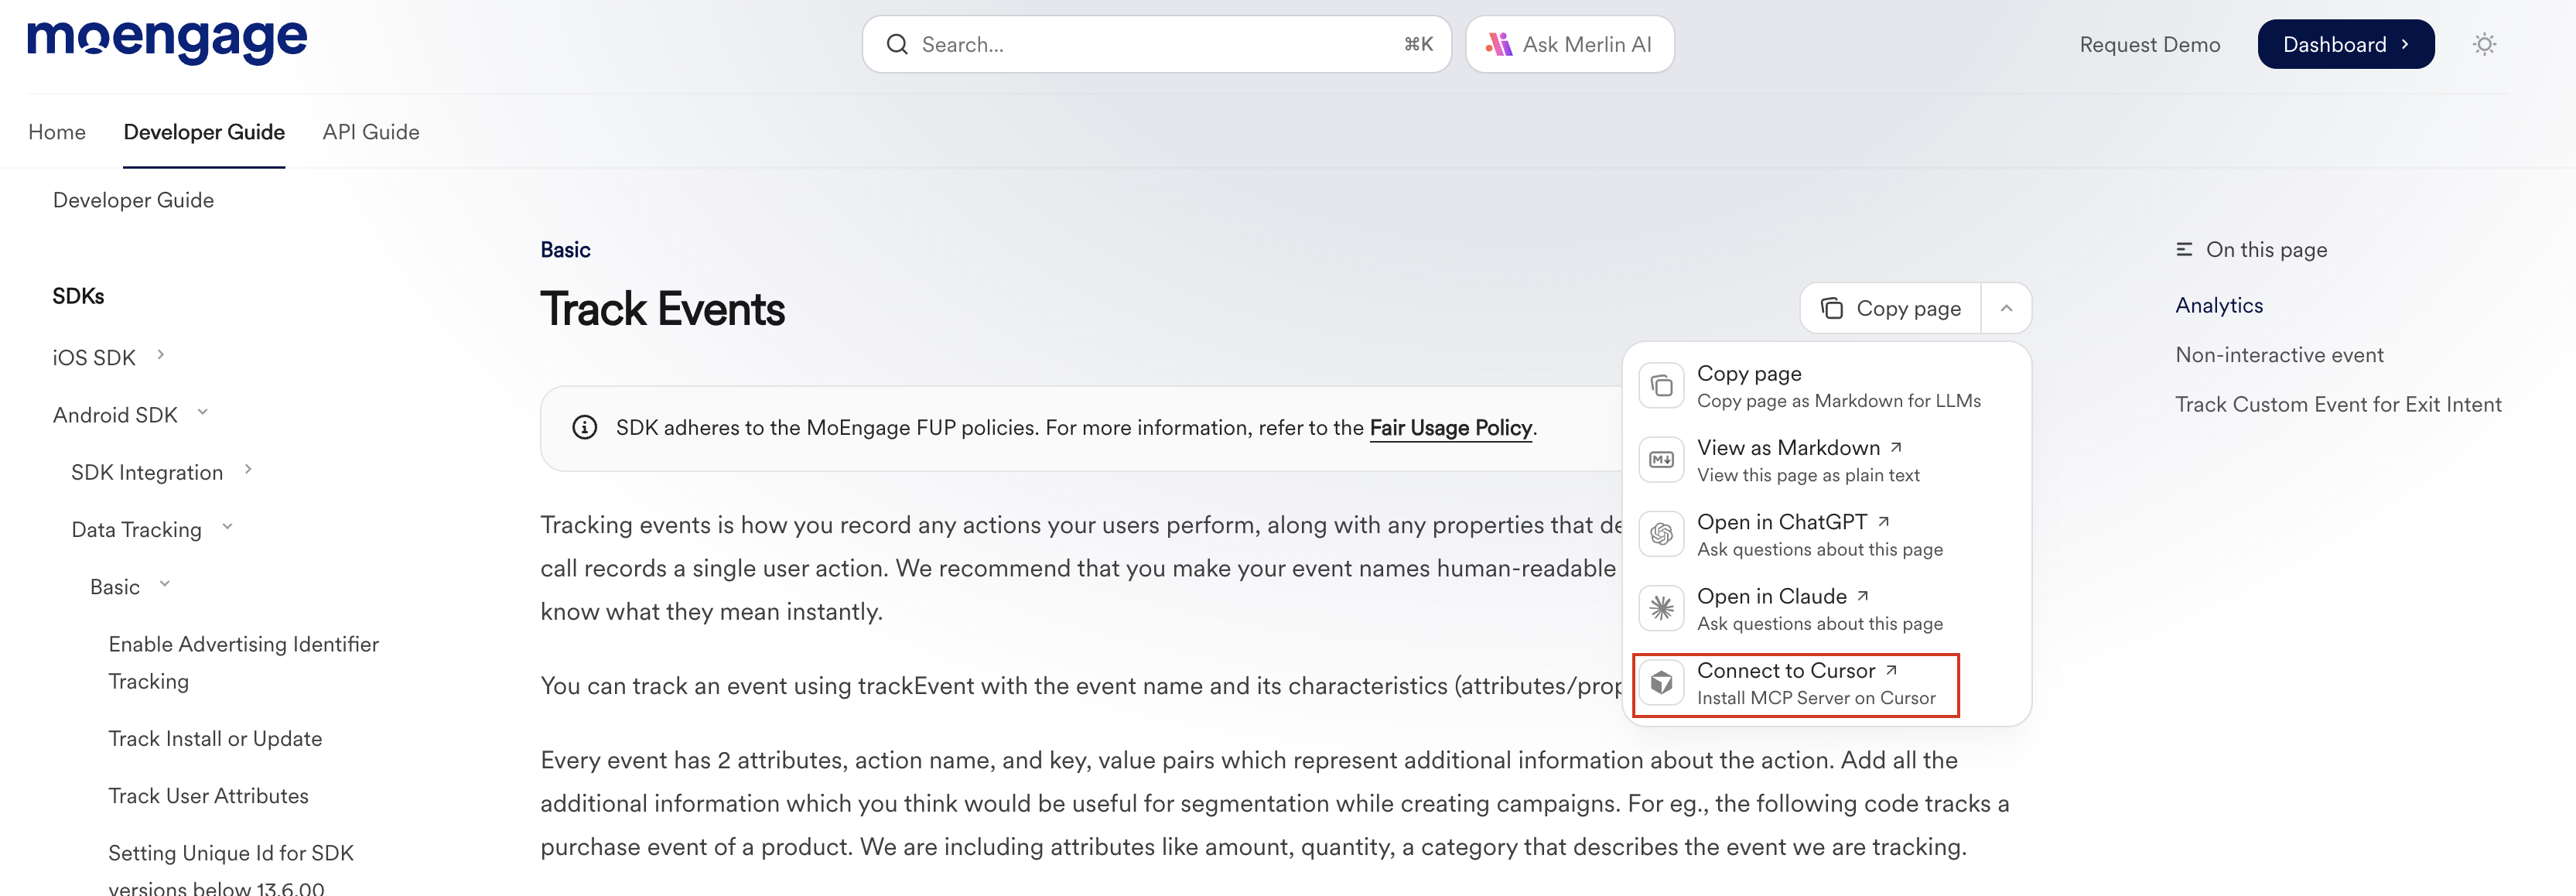This screenshot has width=2576, height=896.
Task: Jump to Non-interactive event section
Action: point(2278,355)
